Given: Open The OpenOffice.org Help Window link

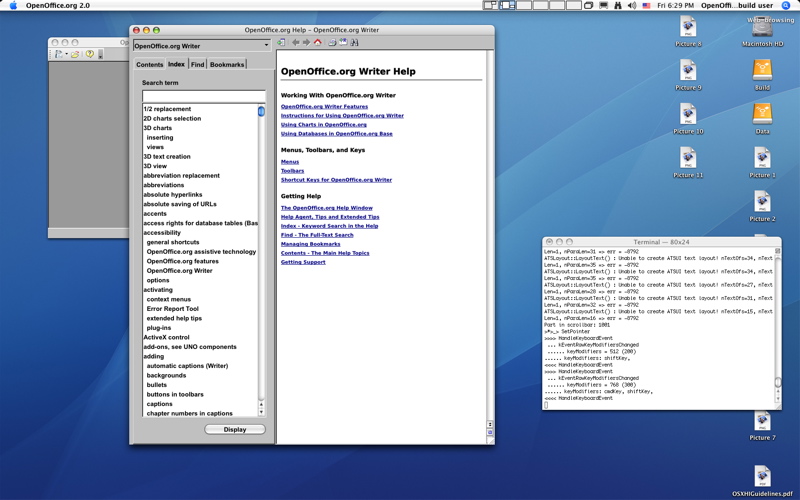Looking at the screenshot, I should [x=327, y=208].
